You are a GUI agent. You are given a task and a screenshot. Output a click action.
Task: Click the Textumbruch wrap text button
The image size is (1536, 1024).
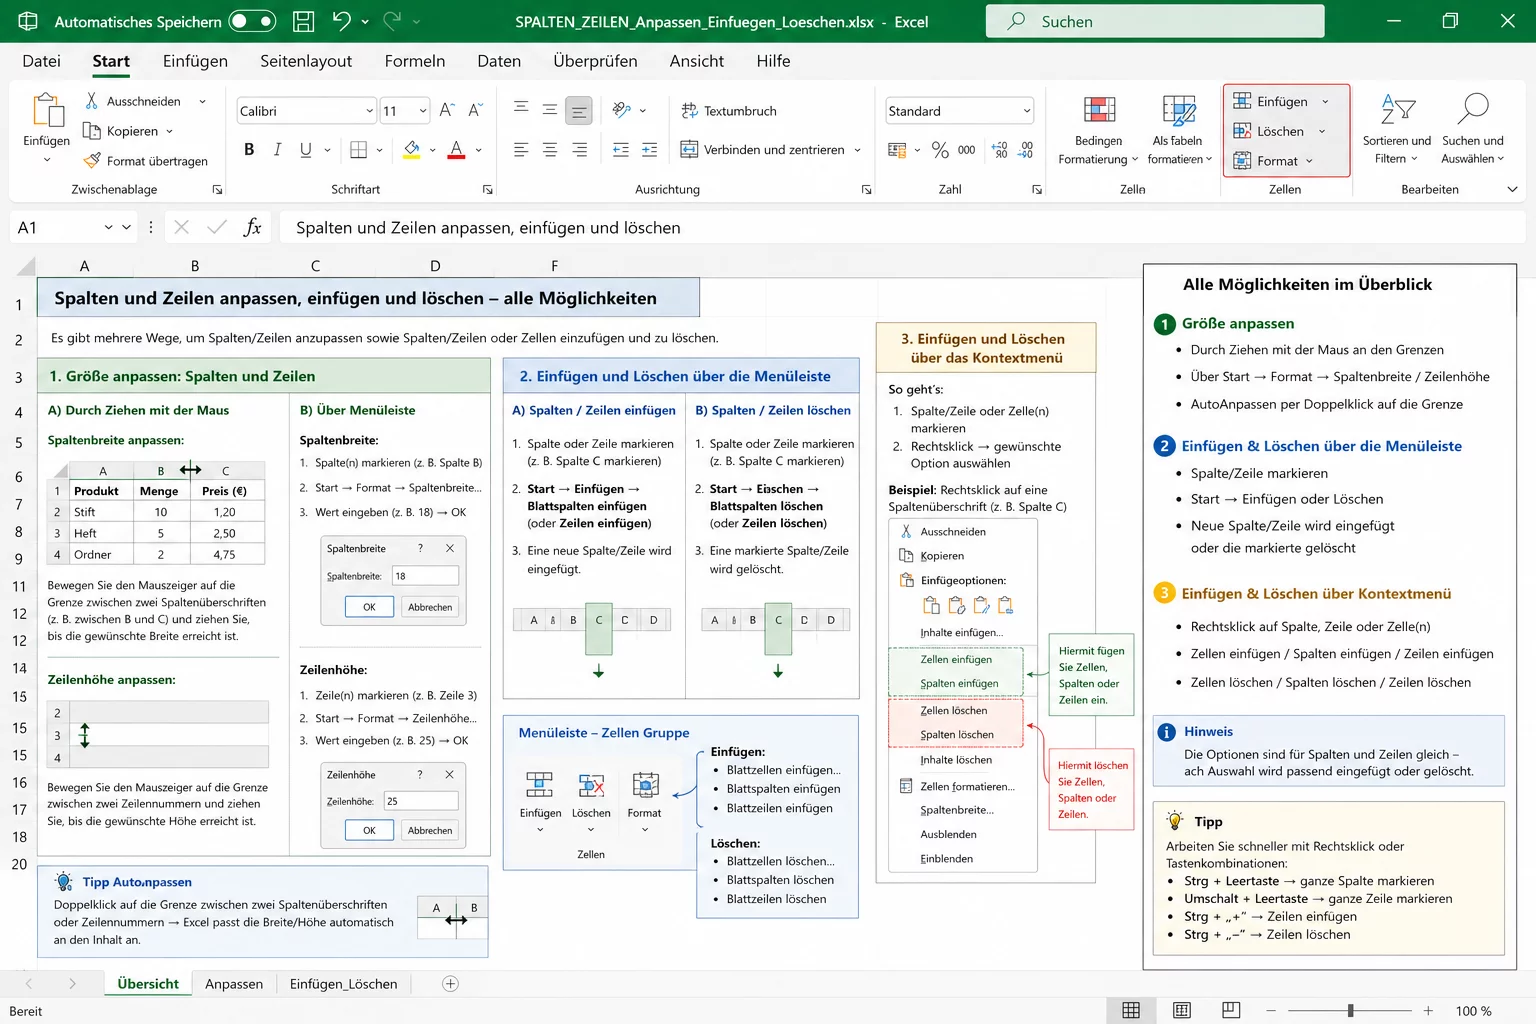[x=729, y=111]
